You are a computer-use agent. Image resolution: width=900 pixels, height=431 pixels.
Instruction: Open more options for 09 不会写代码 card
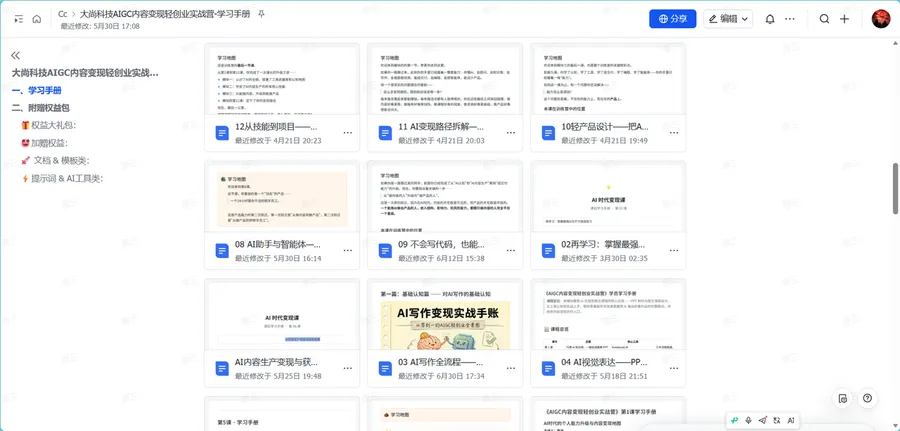pyautogui.click(x=511, y=250)
